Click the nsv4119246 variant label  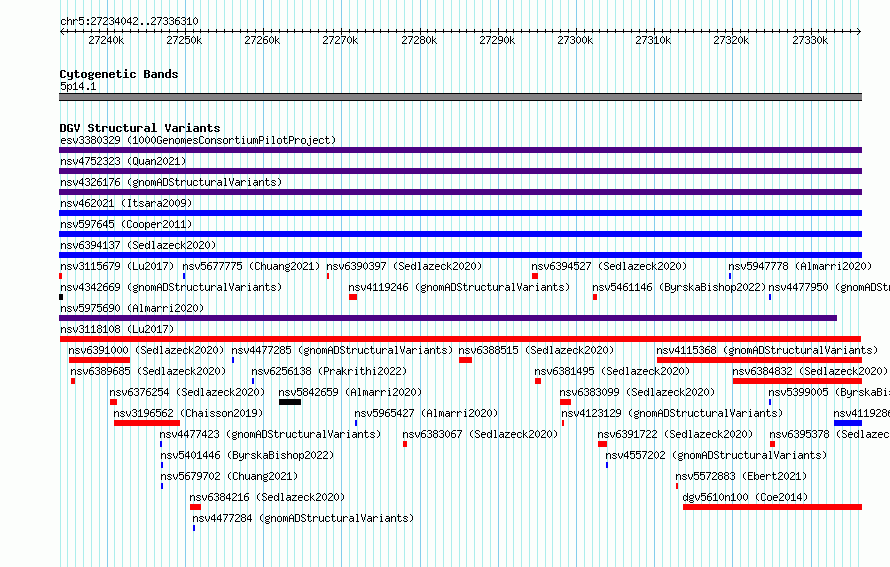pyautogui.click(x=459, y=287)
